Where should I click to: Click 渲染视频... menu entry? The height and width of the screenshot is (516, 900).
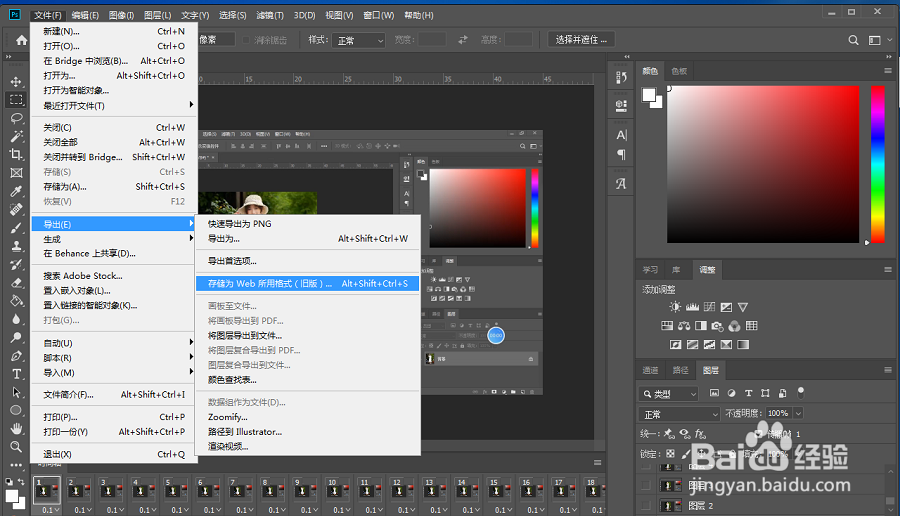pyautogui.click(x=308, y=447)
